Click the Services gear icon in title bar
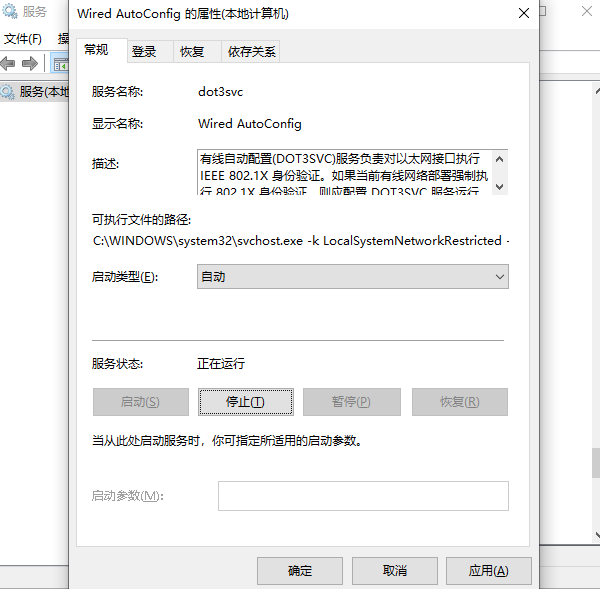This screenshot has height=589, width=600. [10, 11]
